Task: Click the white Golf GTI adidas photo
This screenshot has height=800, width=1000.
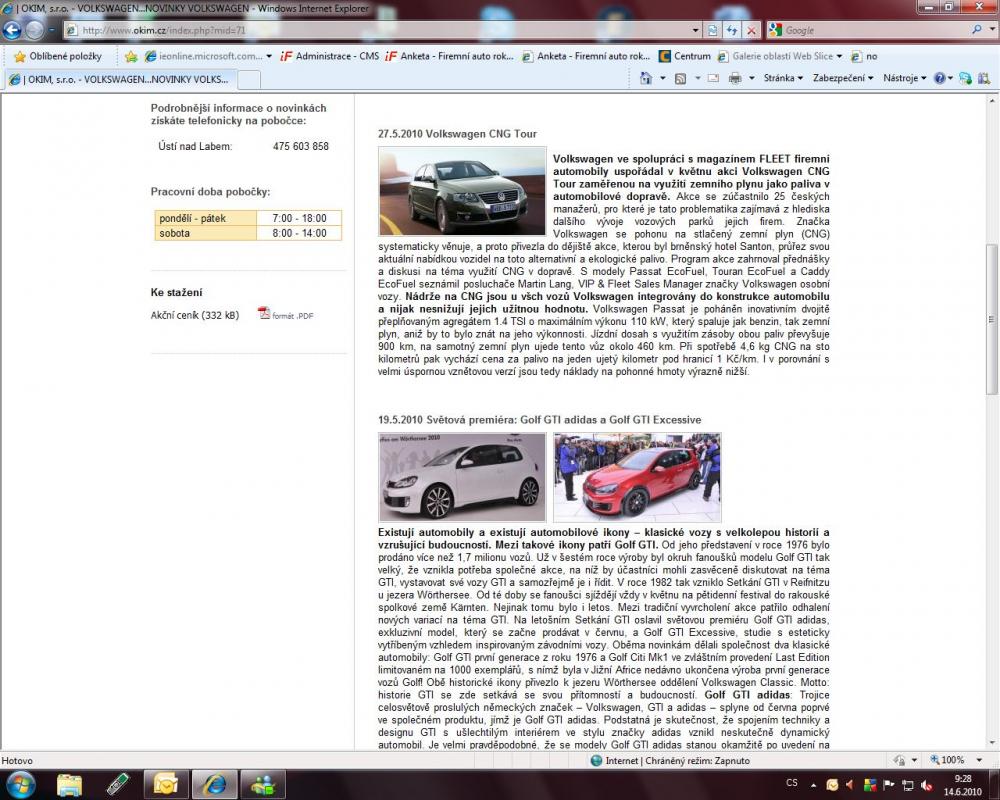Action: [x=462, y=477]
